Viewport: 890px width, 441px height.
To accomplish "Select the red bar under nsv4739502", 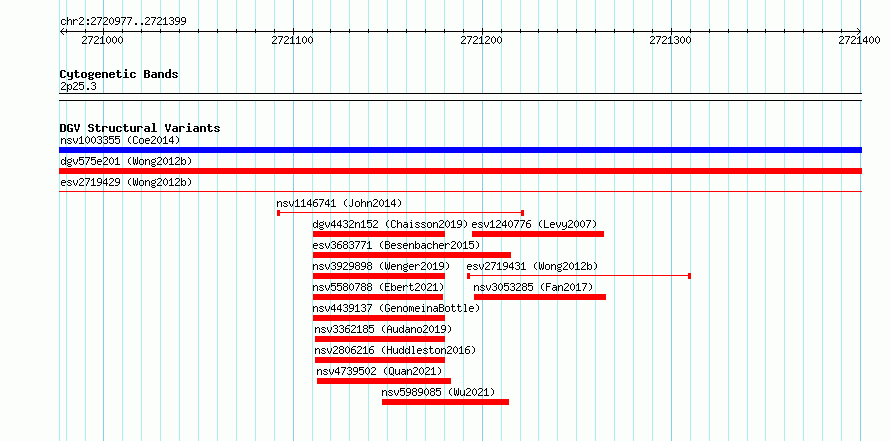I will [384, 381].
